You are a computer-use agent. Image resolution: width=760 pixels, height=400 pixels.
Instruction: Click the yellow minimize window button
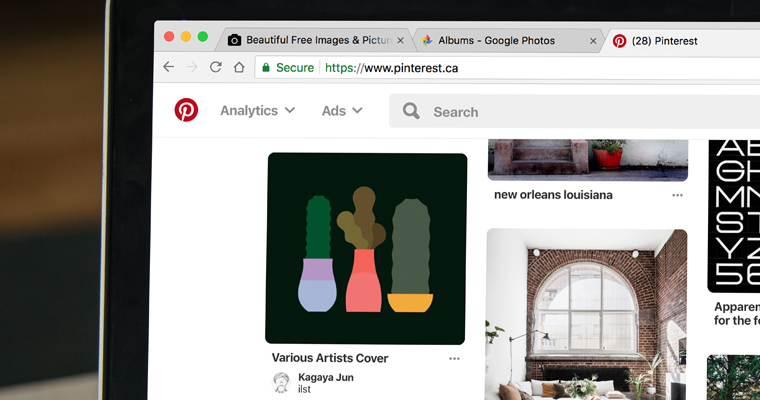pos(186,36)
